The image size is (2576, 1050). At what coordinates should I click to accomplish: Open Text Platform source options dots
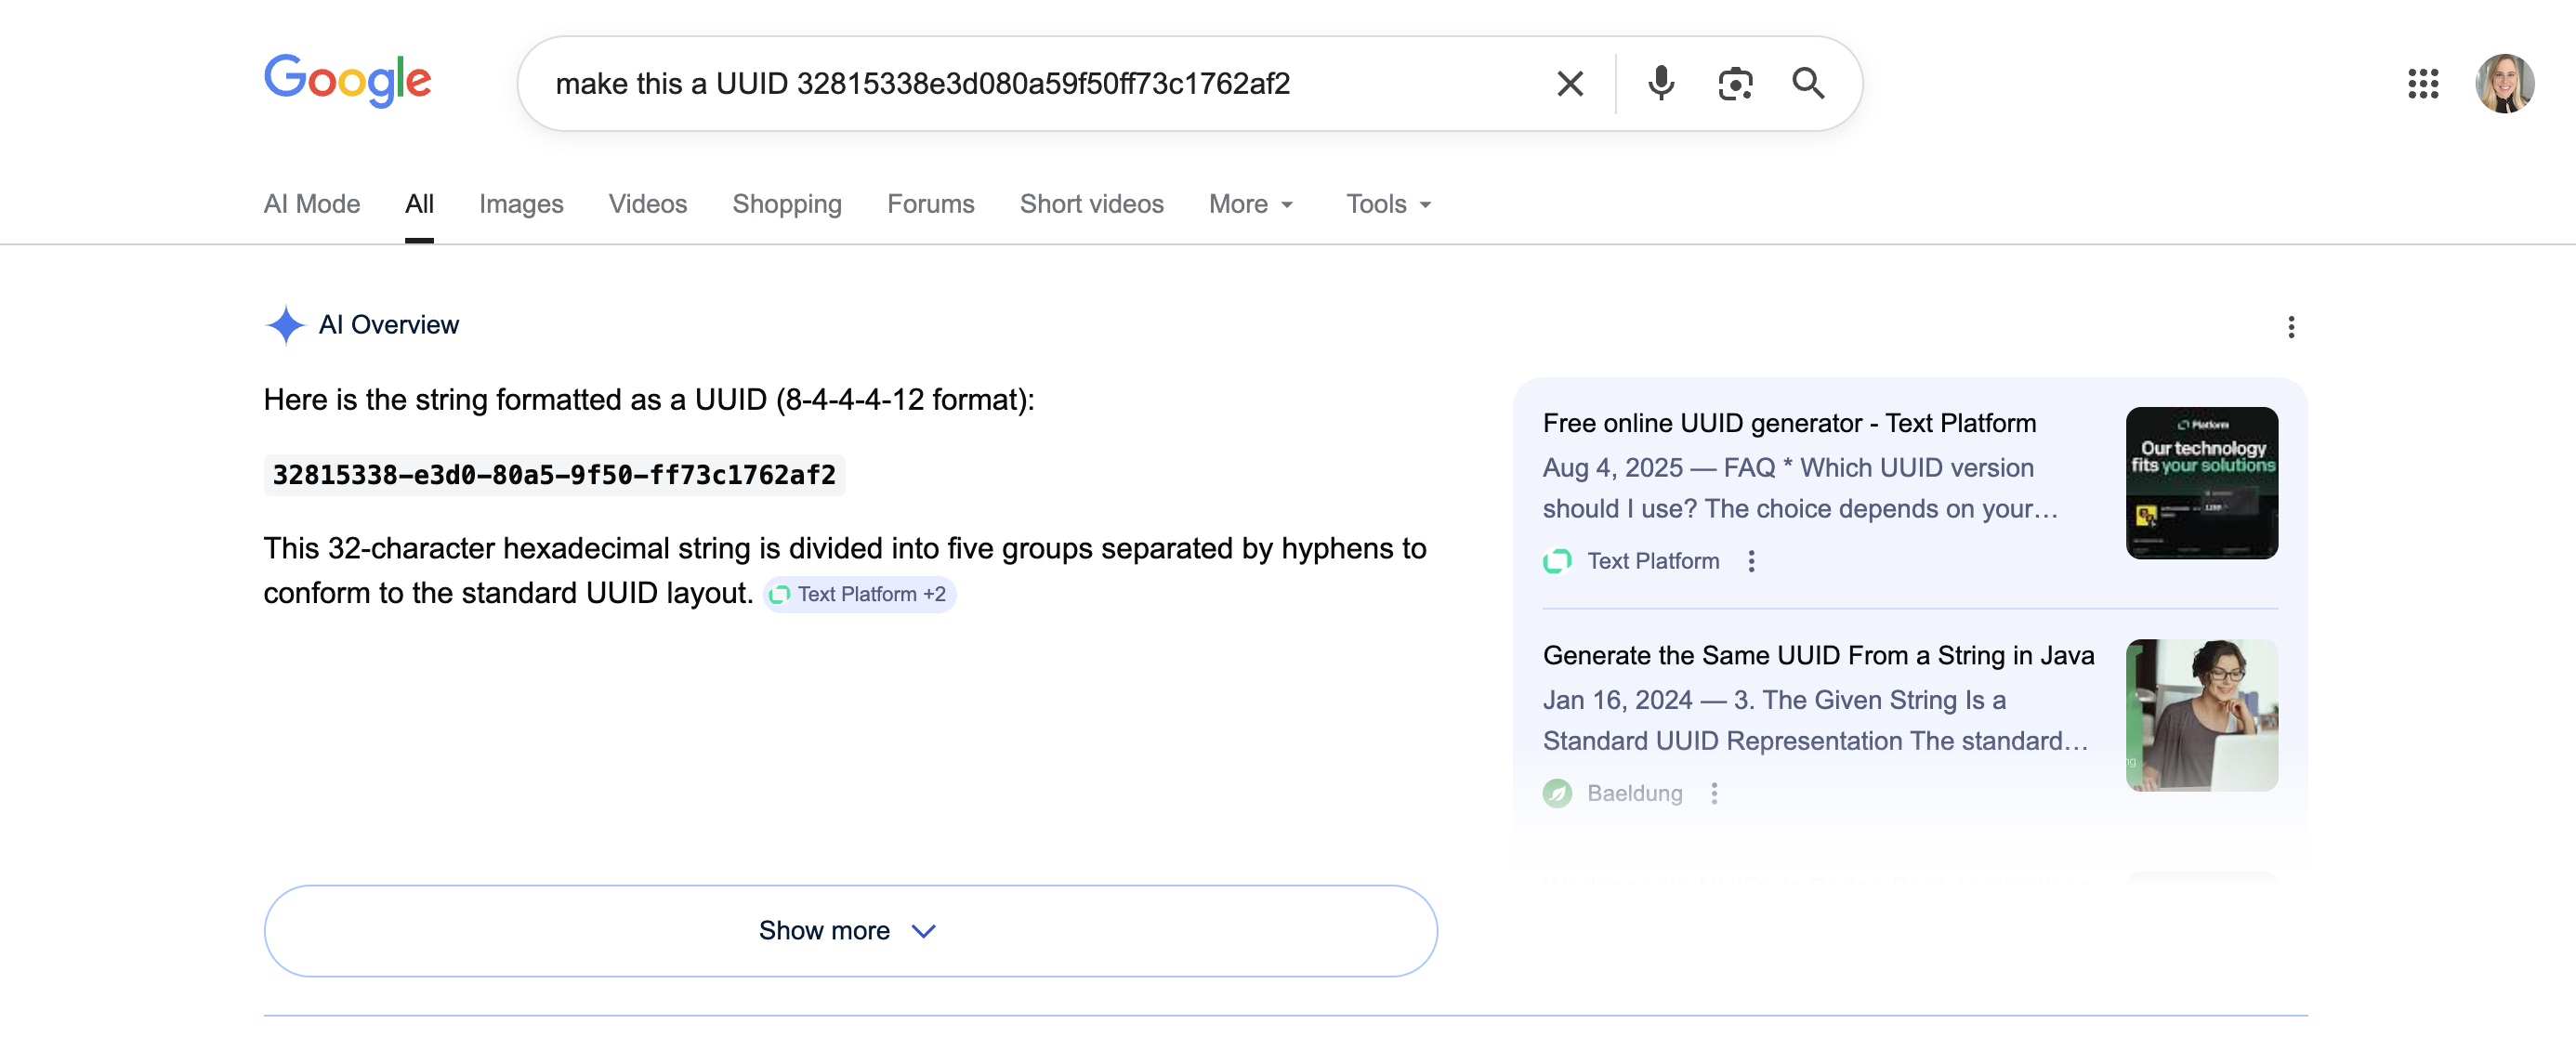(1751, 561)
